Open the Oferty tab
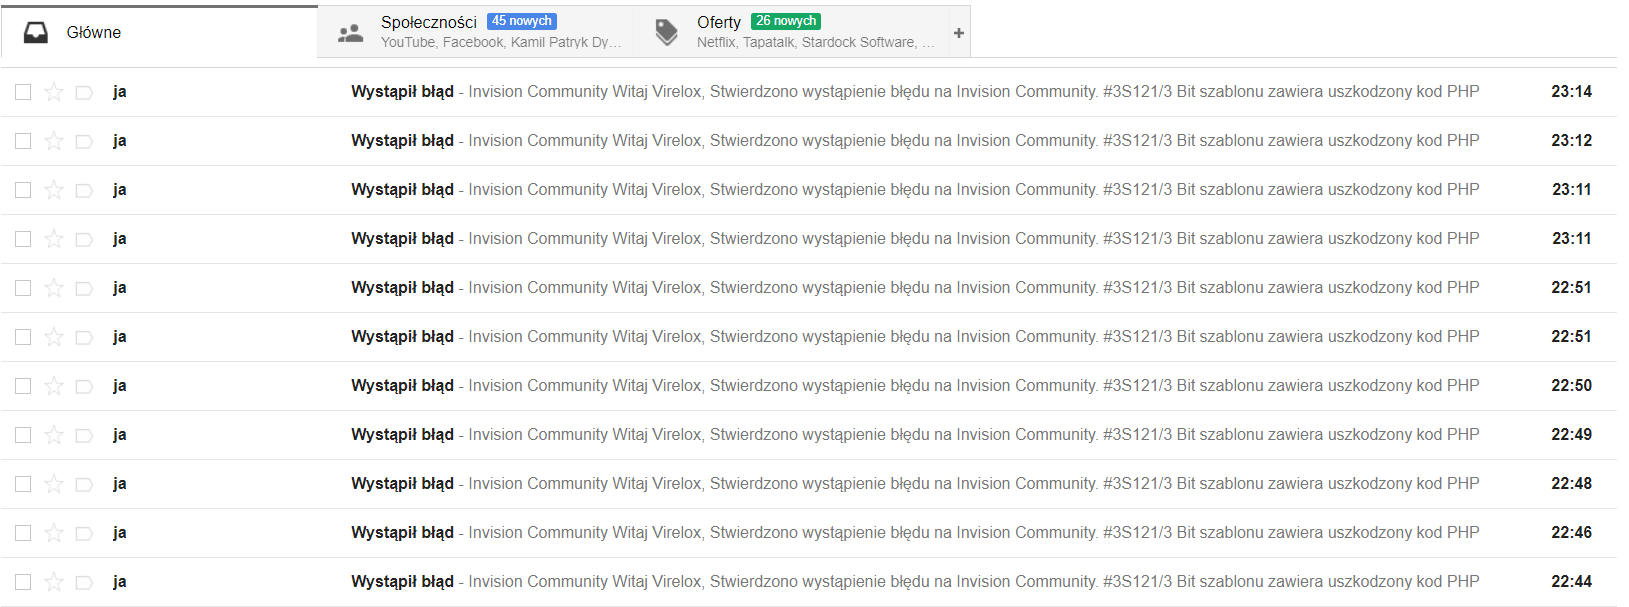 coord(718,22)
